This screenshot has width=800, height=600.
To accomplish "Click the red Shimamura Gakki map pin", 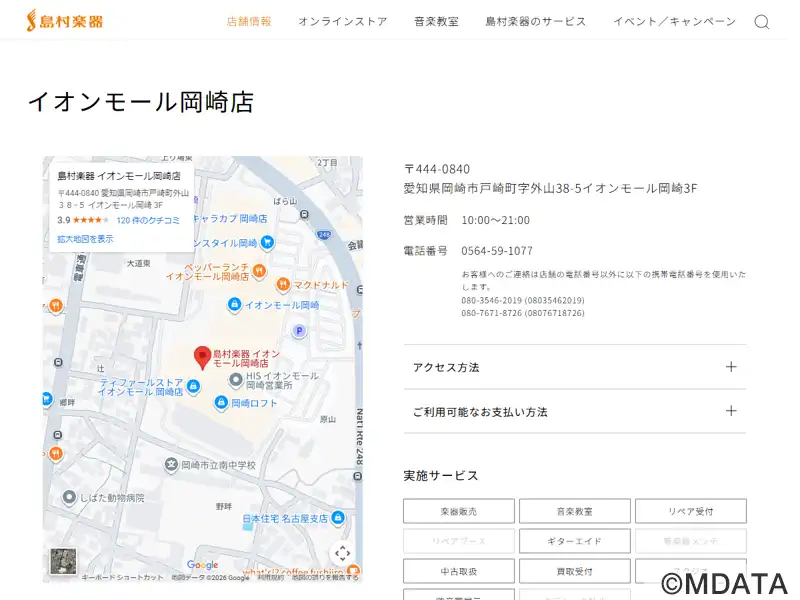I will coord(202,357).
